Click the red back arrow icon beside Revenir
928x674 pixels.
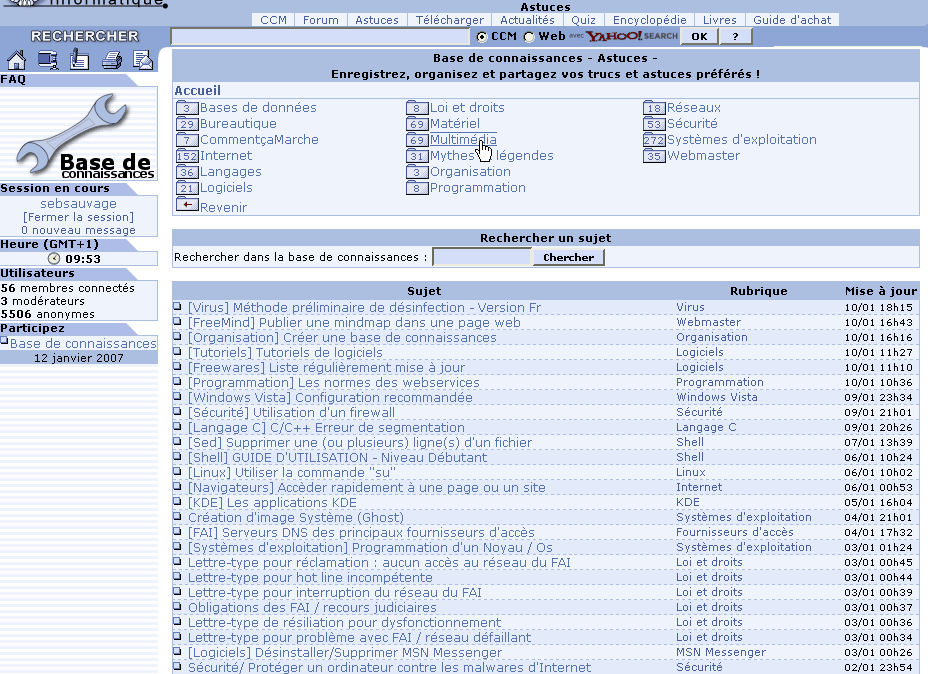(x=187, y=205)
